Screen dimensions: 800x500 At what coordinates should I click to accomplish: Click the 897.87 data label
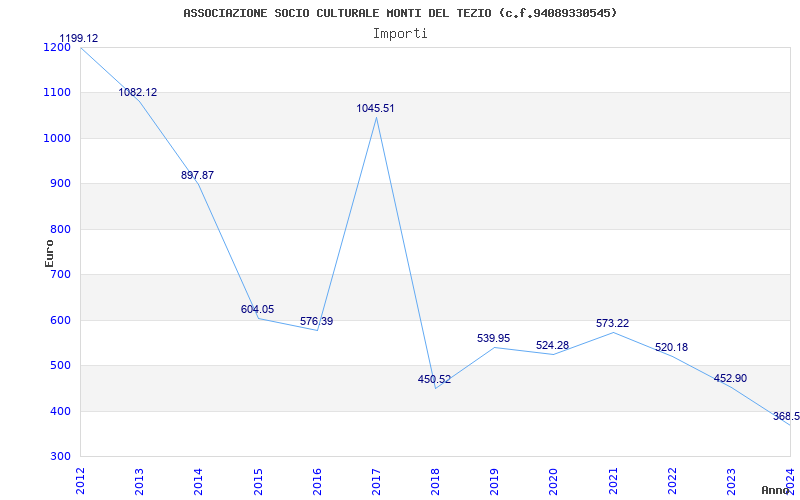(197, 175)
